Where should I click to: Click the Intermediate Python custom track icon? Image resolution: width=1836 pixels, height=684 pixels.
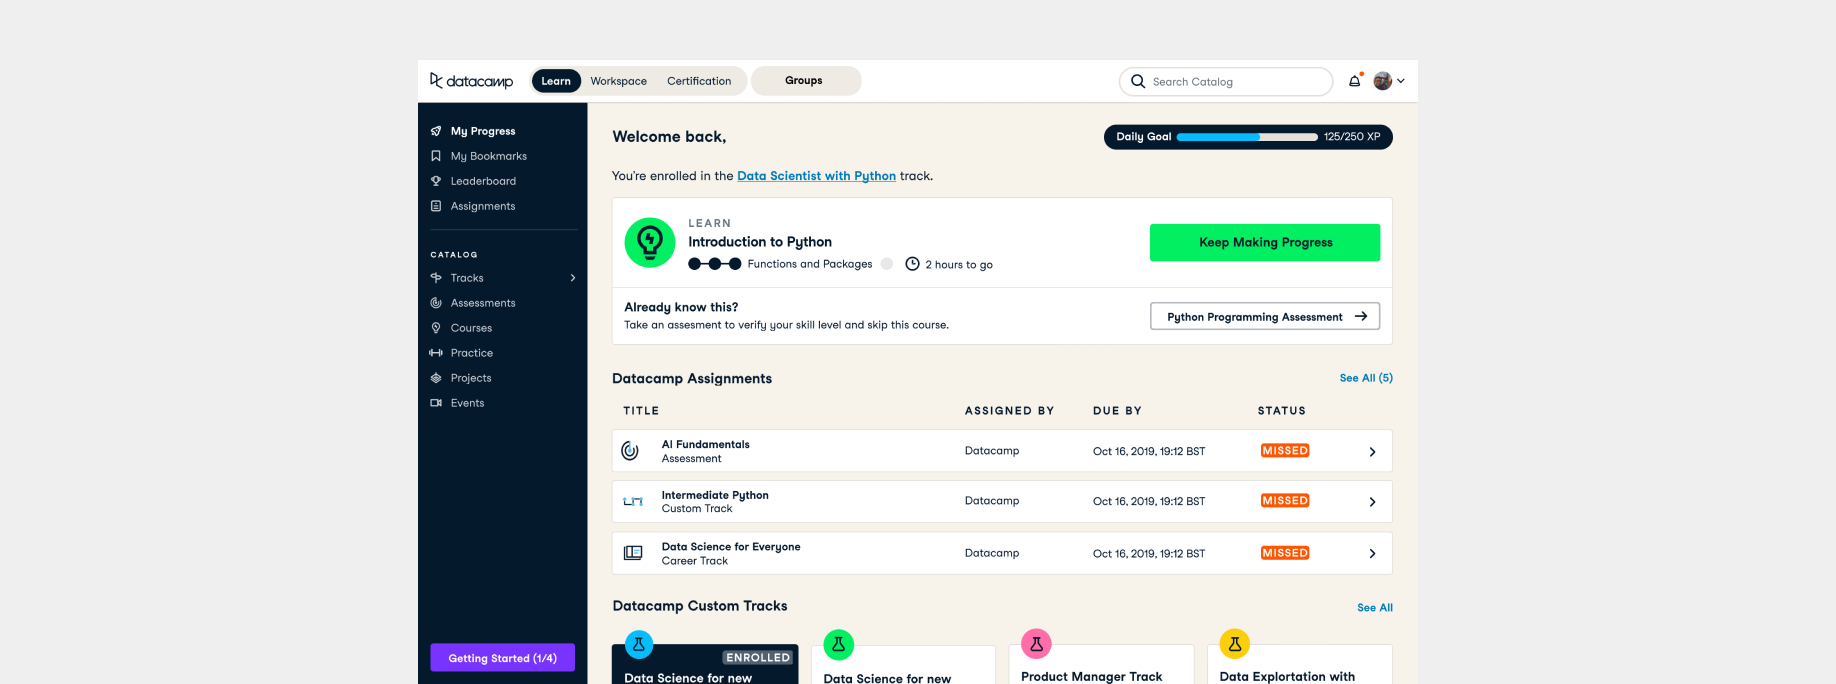(633, 502)
